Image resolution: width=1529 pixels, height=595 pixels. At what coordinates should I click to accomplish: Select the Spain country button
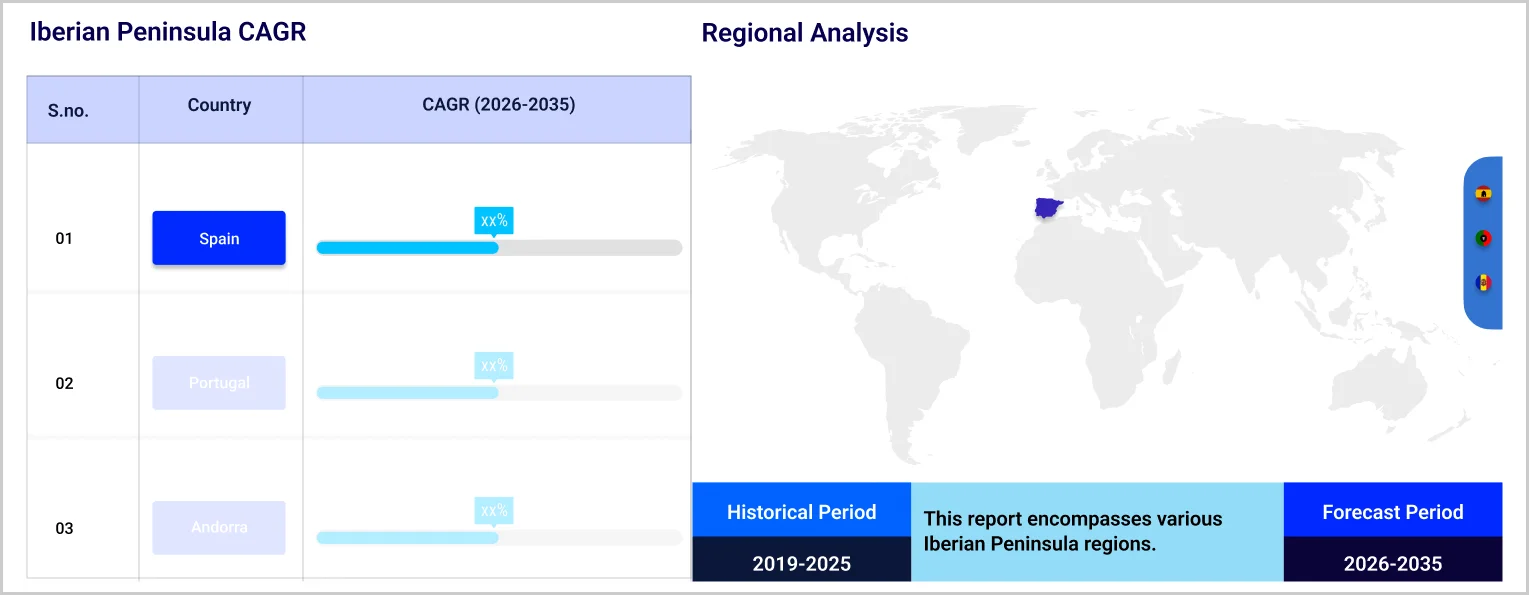point(219,238)
